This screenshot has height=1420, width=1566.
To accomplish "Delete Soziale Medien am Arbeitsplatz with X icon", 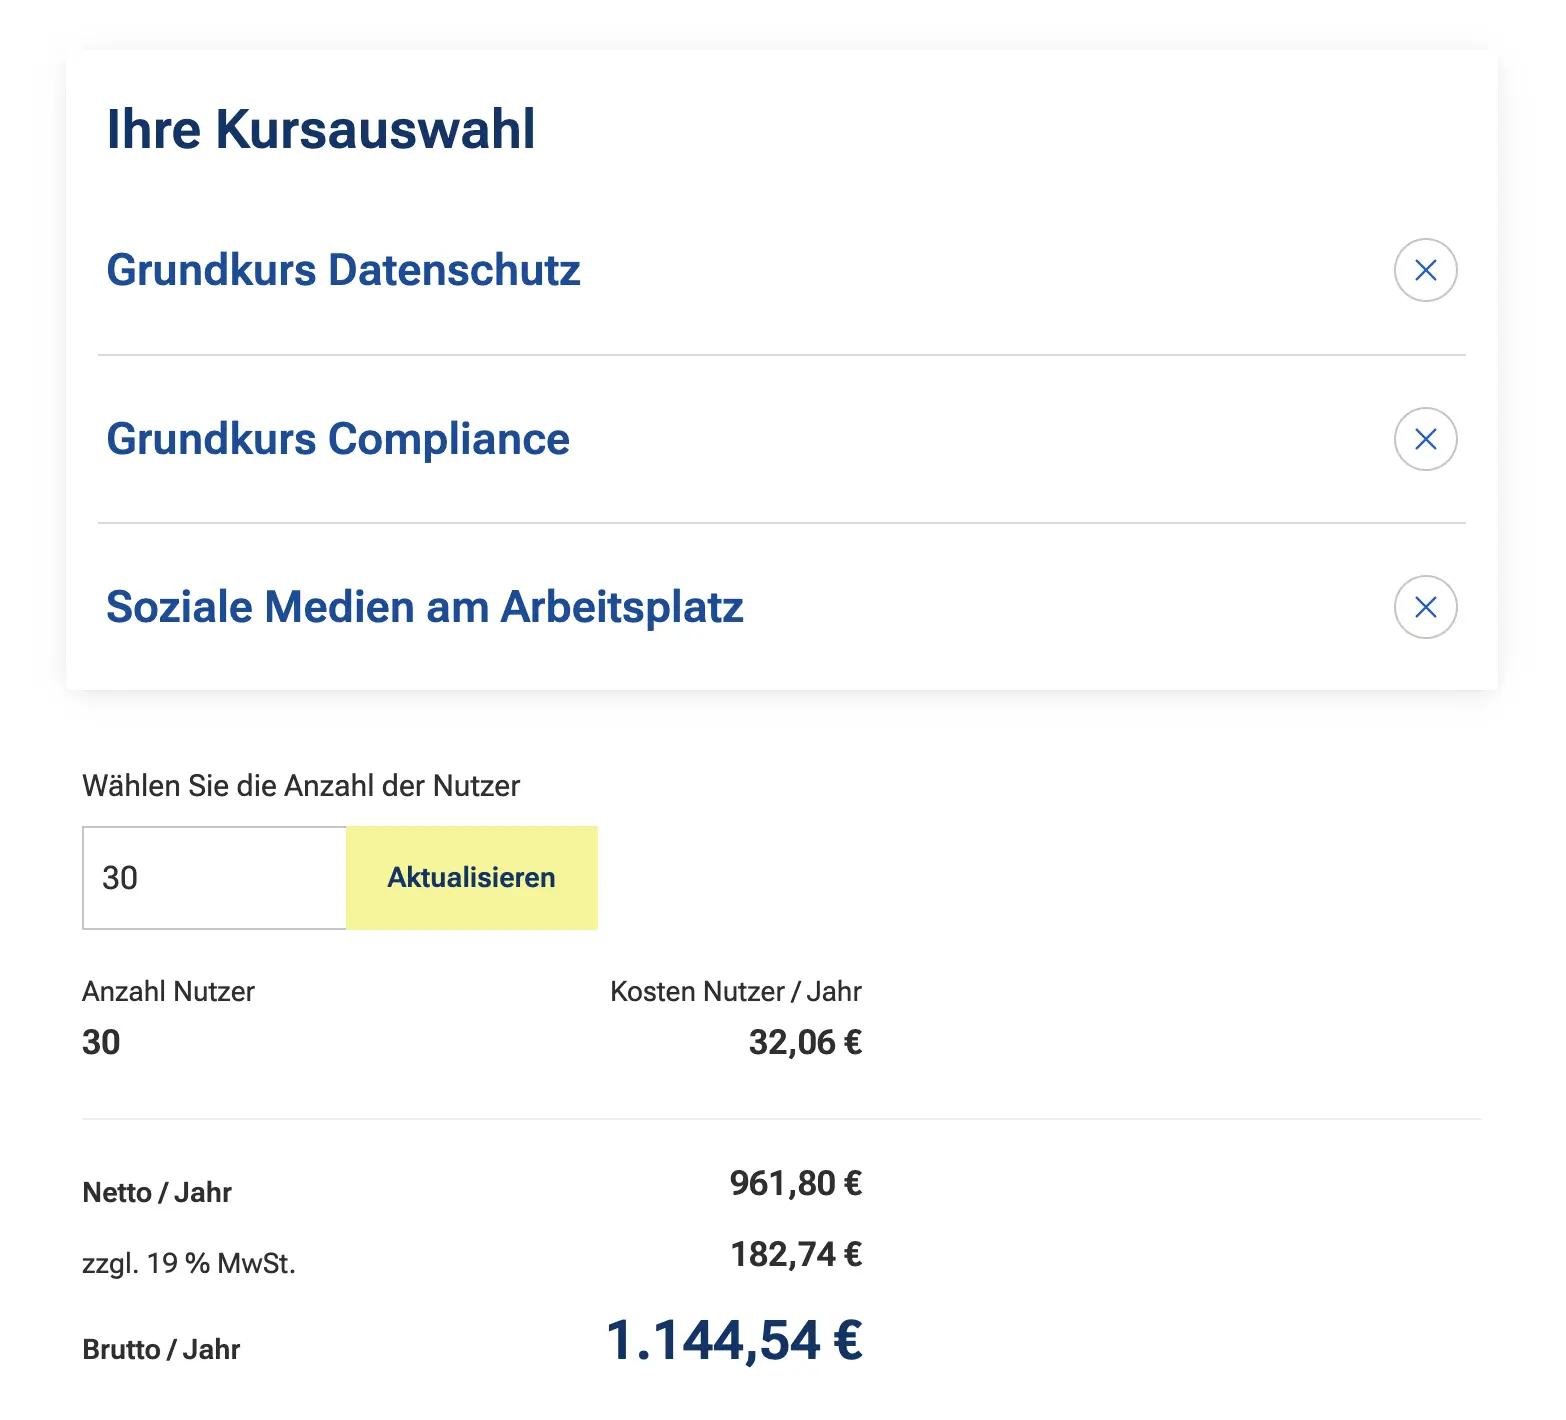I will pos(1425,607).
